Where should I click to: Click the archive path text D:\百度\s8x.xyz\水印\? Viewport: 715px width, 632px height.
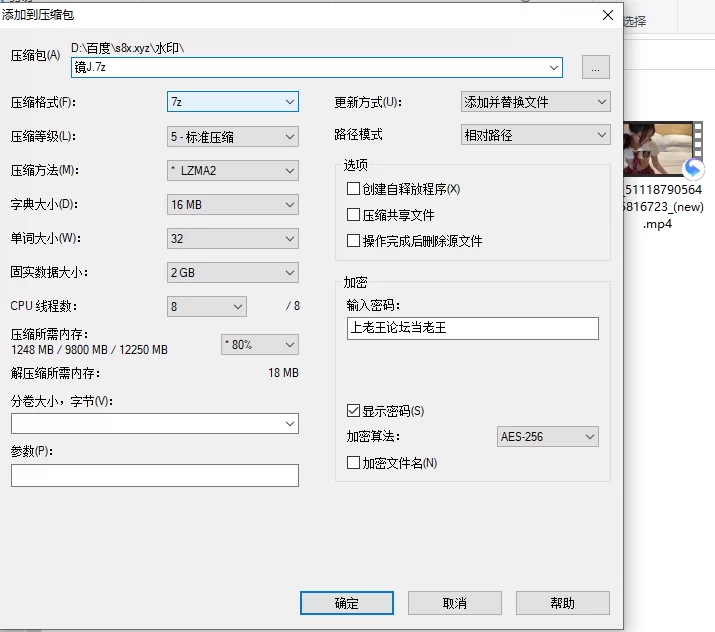[128, 48]
